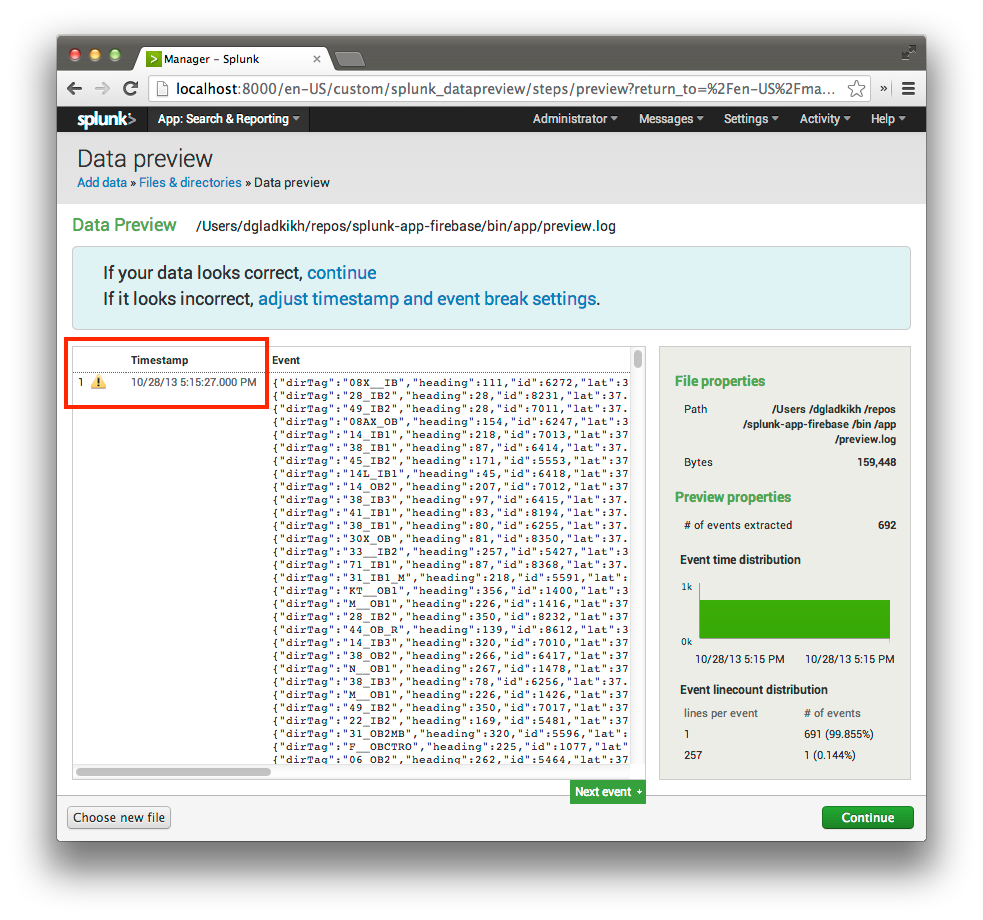The image size is (983, 920).
Task: Select the Manager – Splunk tab
Action: (232, 59)
